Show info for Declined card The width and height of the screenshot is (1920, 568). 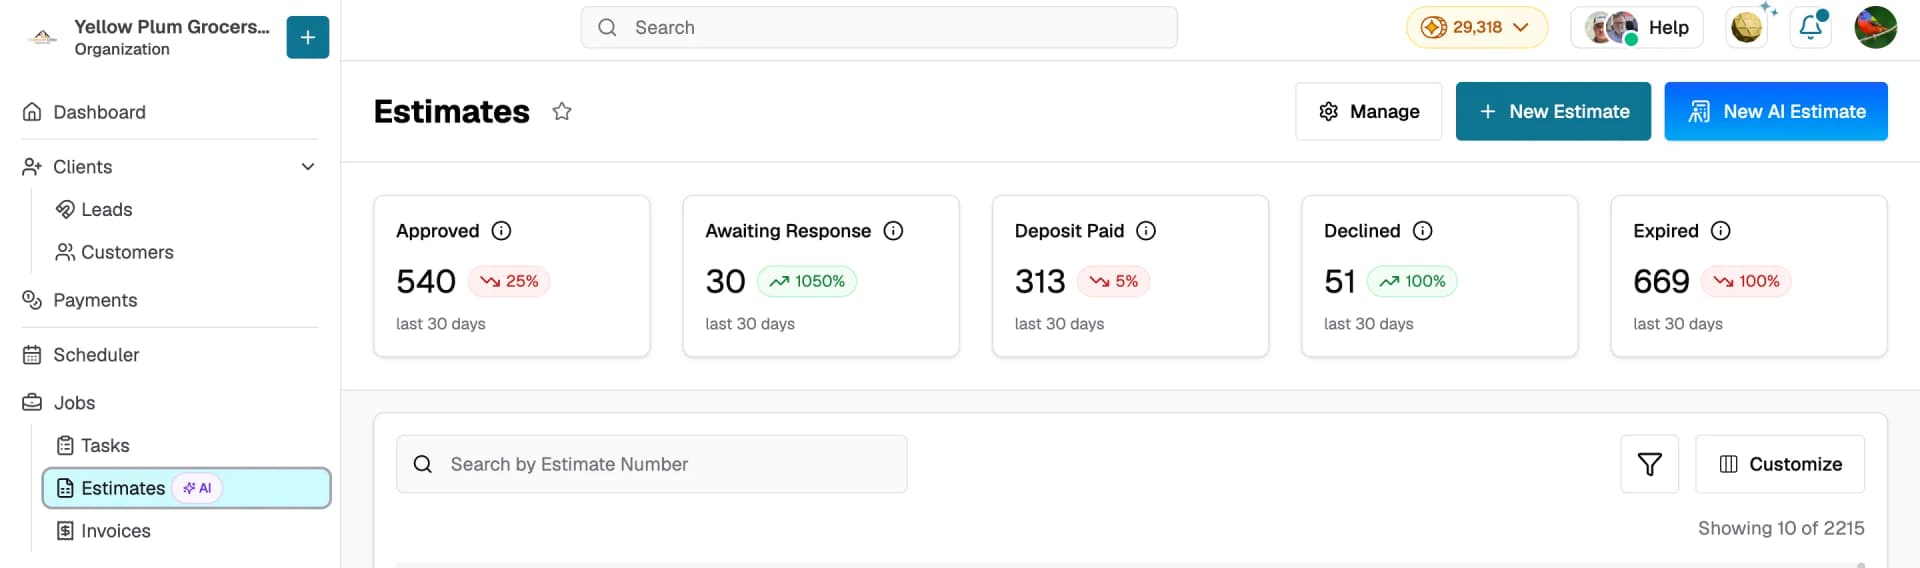click(x=1422, y=231)
